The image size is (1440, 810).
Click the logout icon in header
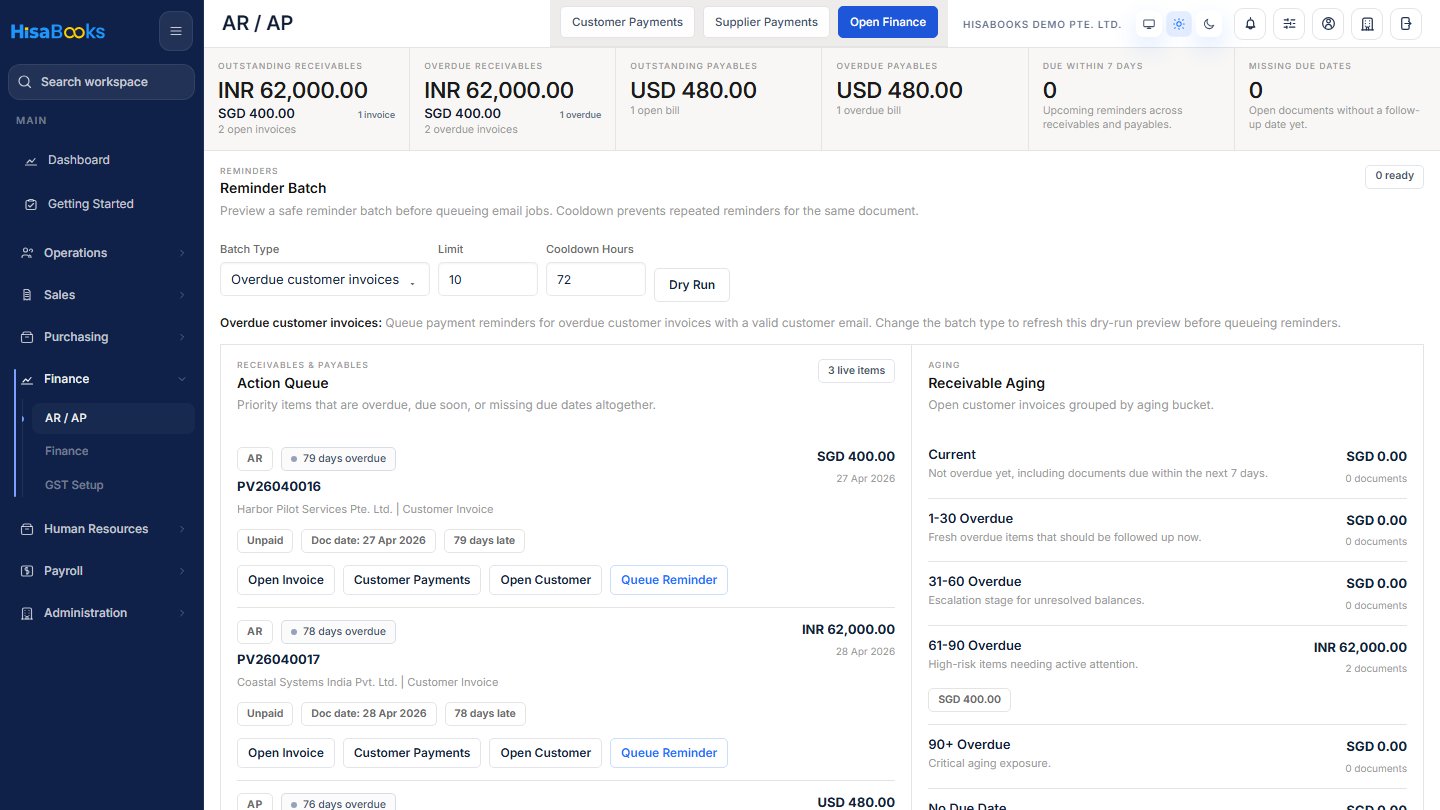tap(1407, 23)
